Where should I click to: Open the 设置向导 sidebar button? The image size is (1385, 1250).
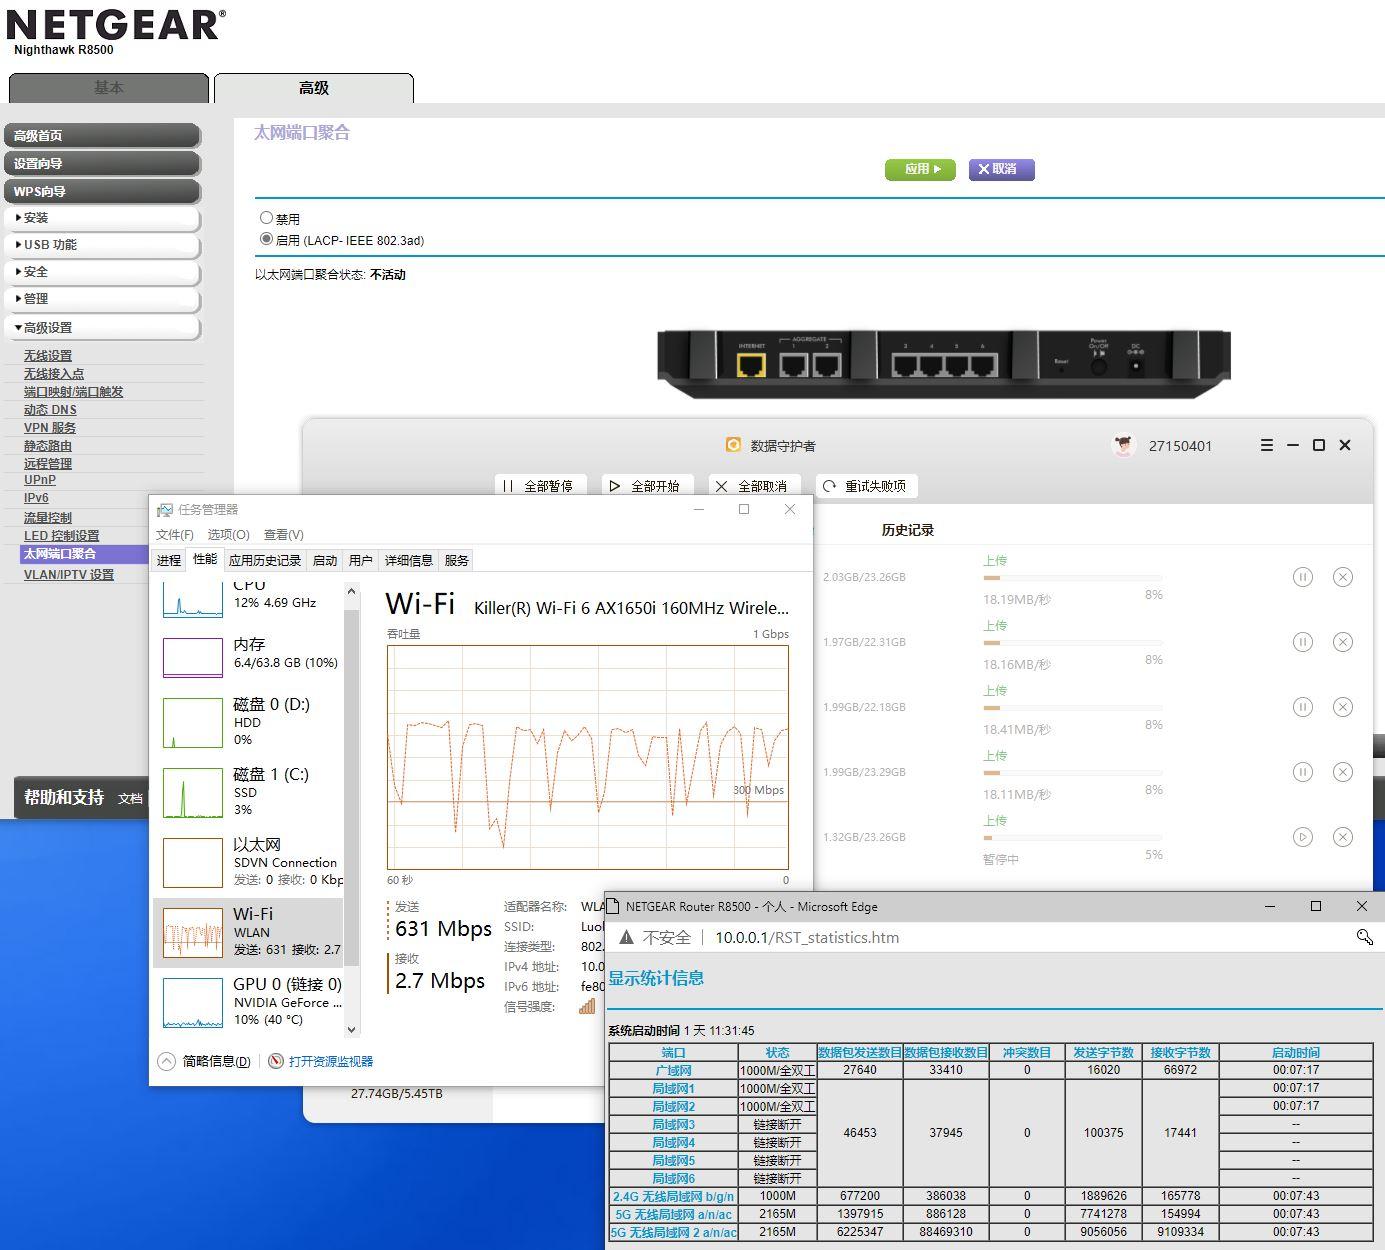(101, 163)
